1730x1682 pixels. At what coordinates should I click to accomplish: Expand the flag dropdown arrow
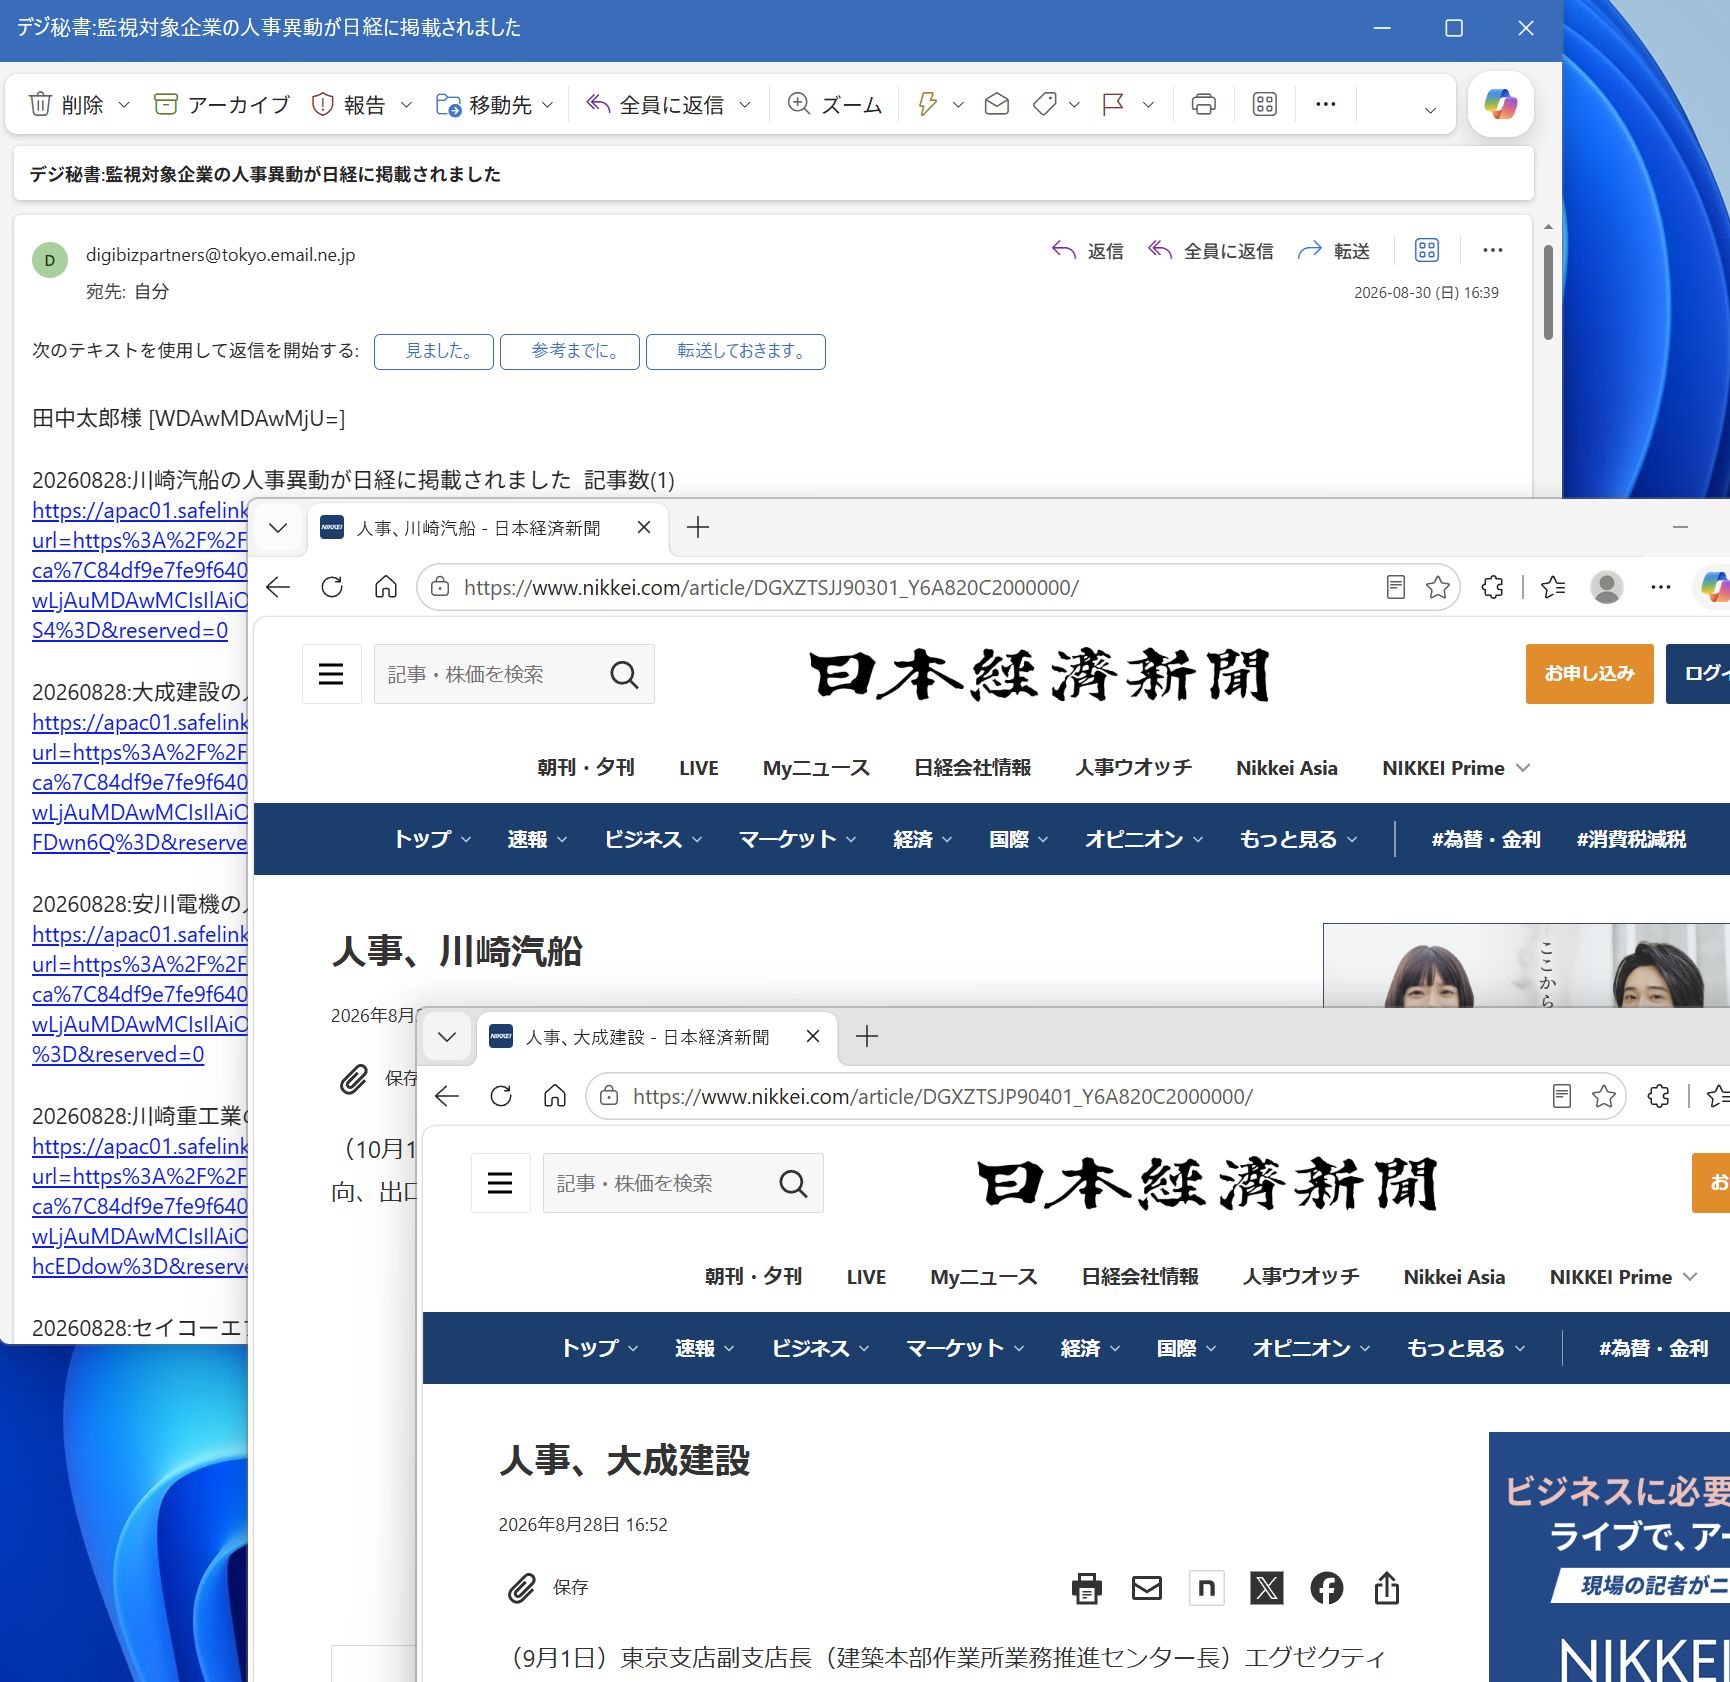pos(1148,104)
